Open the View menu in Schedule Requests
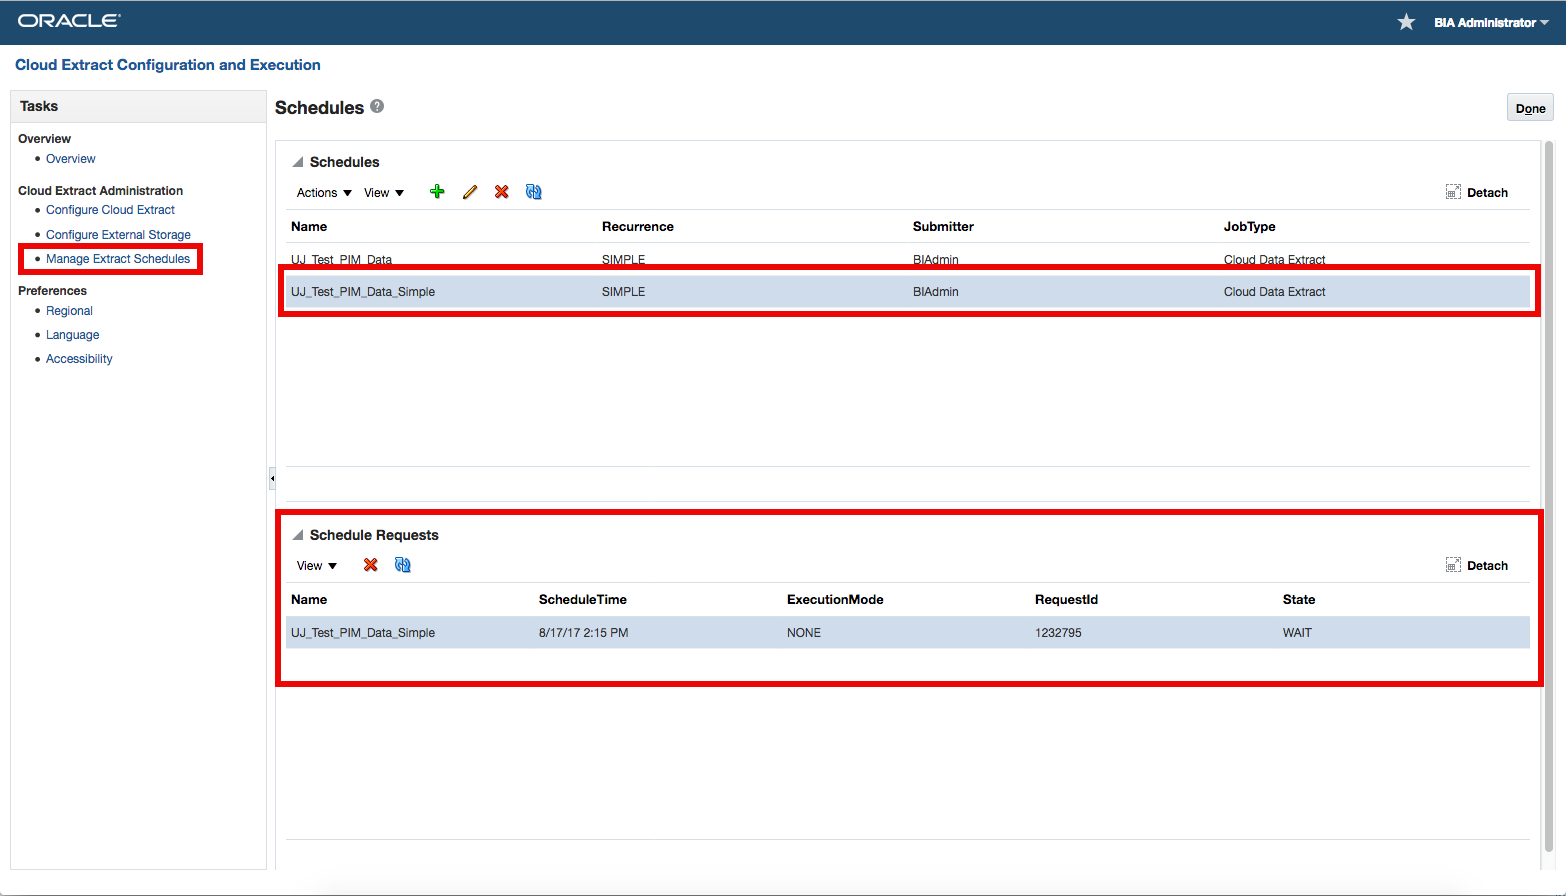The height and width of the screenshot is (896, 1566). point(317,566)
